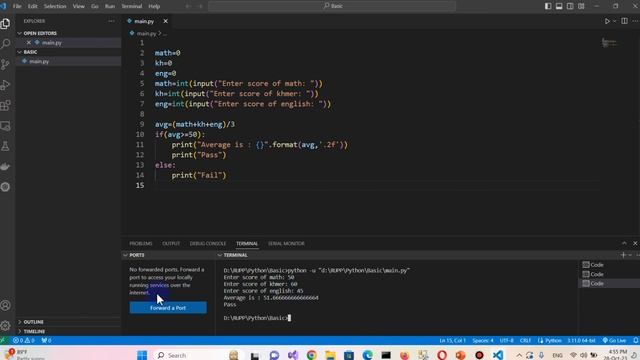Collapse the Terminal panel section

point(220,255)
